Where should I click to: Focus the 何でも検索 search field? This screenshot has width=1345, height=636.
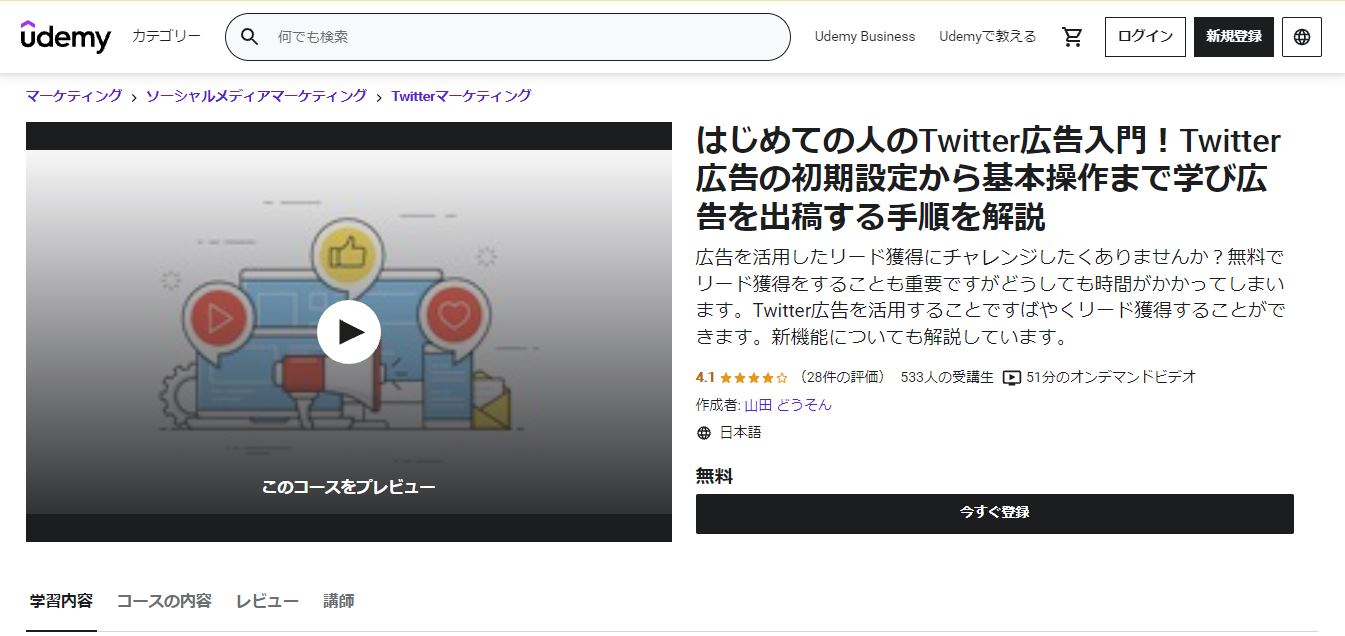tap(508, 37)
